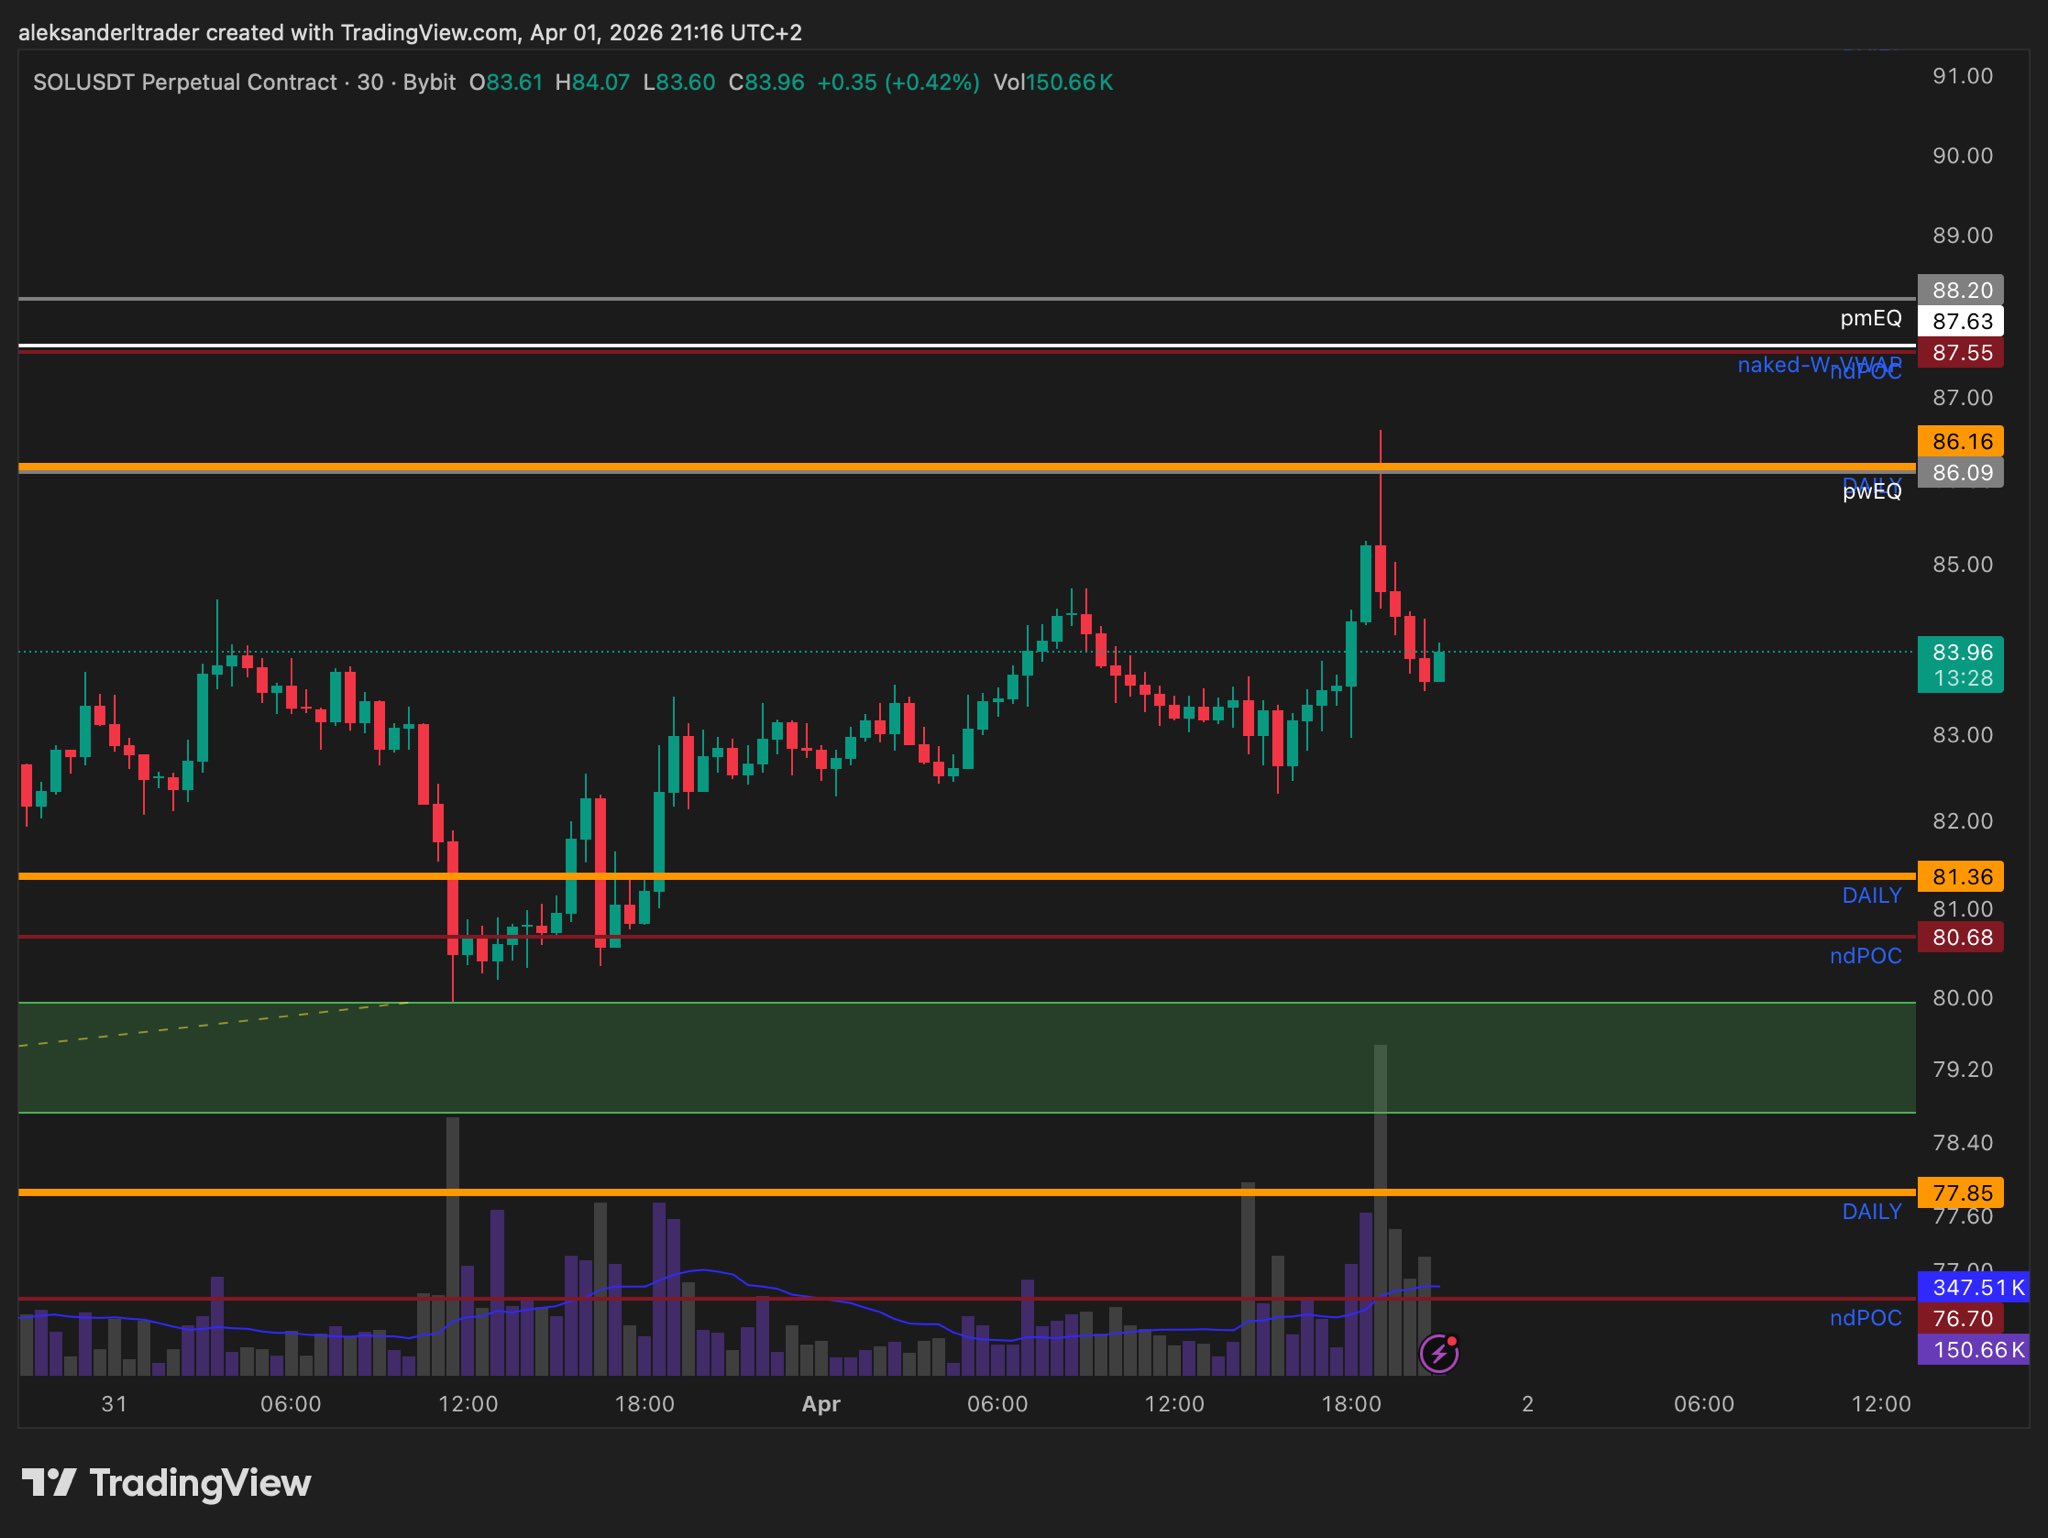This screenshot has width=2048, height=1538.
Task: Click the purple 150.66K volume tag
Action: point(1975,1350)
